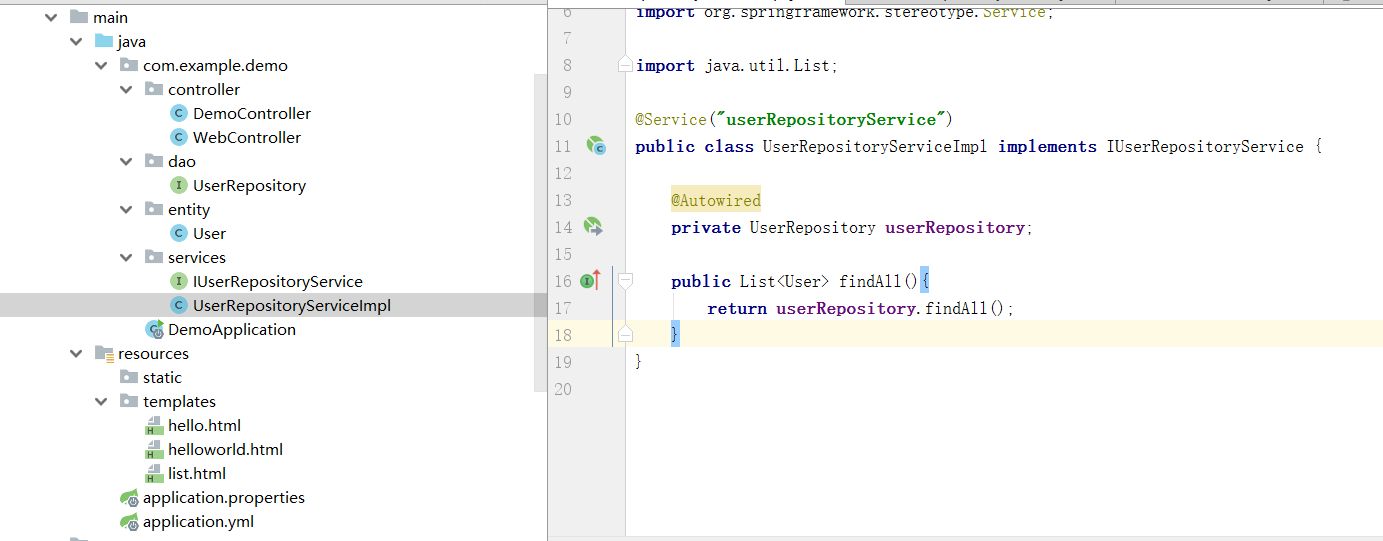Select IUserRepositoryService in the tree
1383x541 pixels.
click(x=278, y=281)
